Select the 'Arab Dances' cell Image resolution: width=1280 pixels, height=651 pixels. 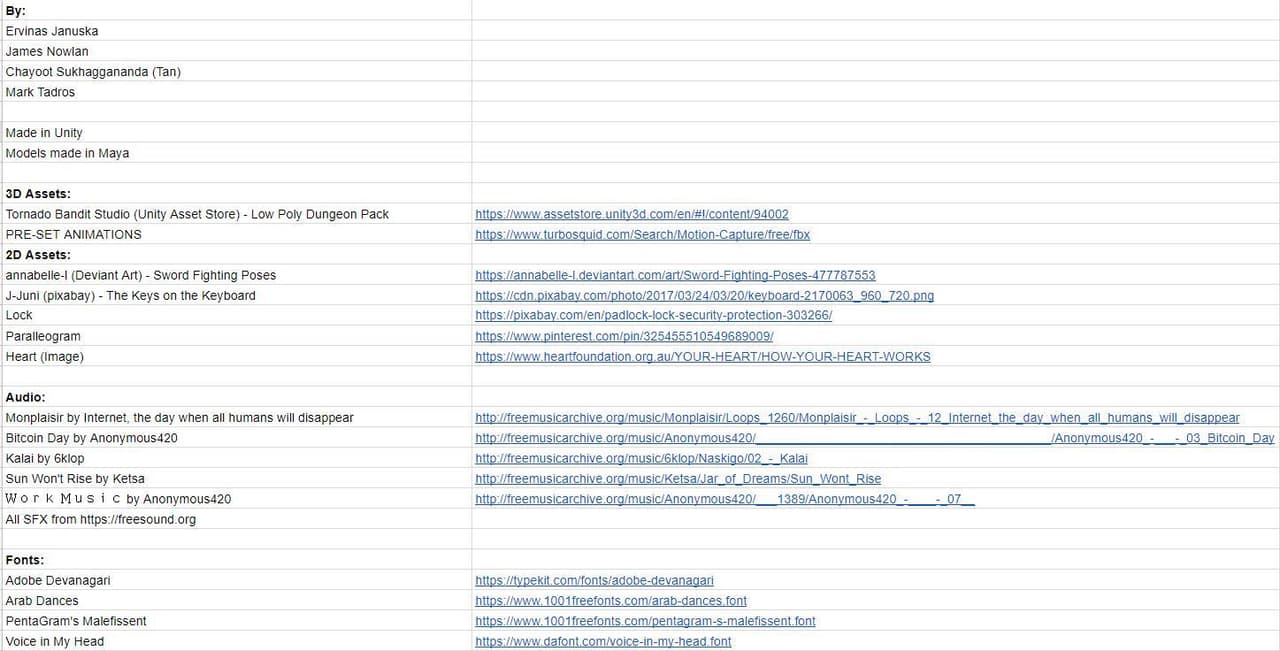point(236,600)
